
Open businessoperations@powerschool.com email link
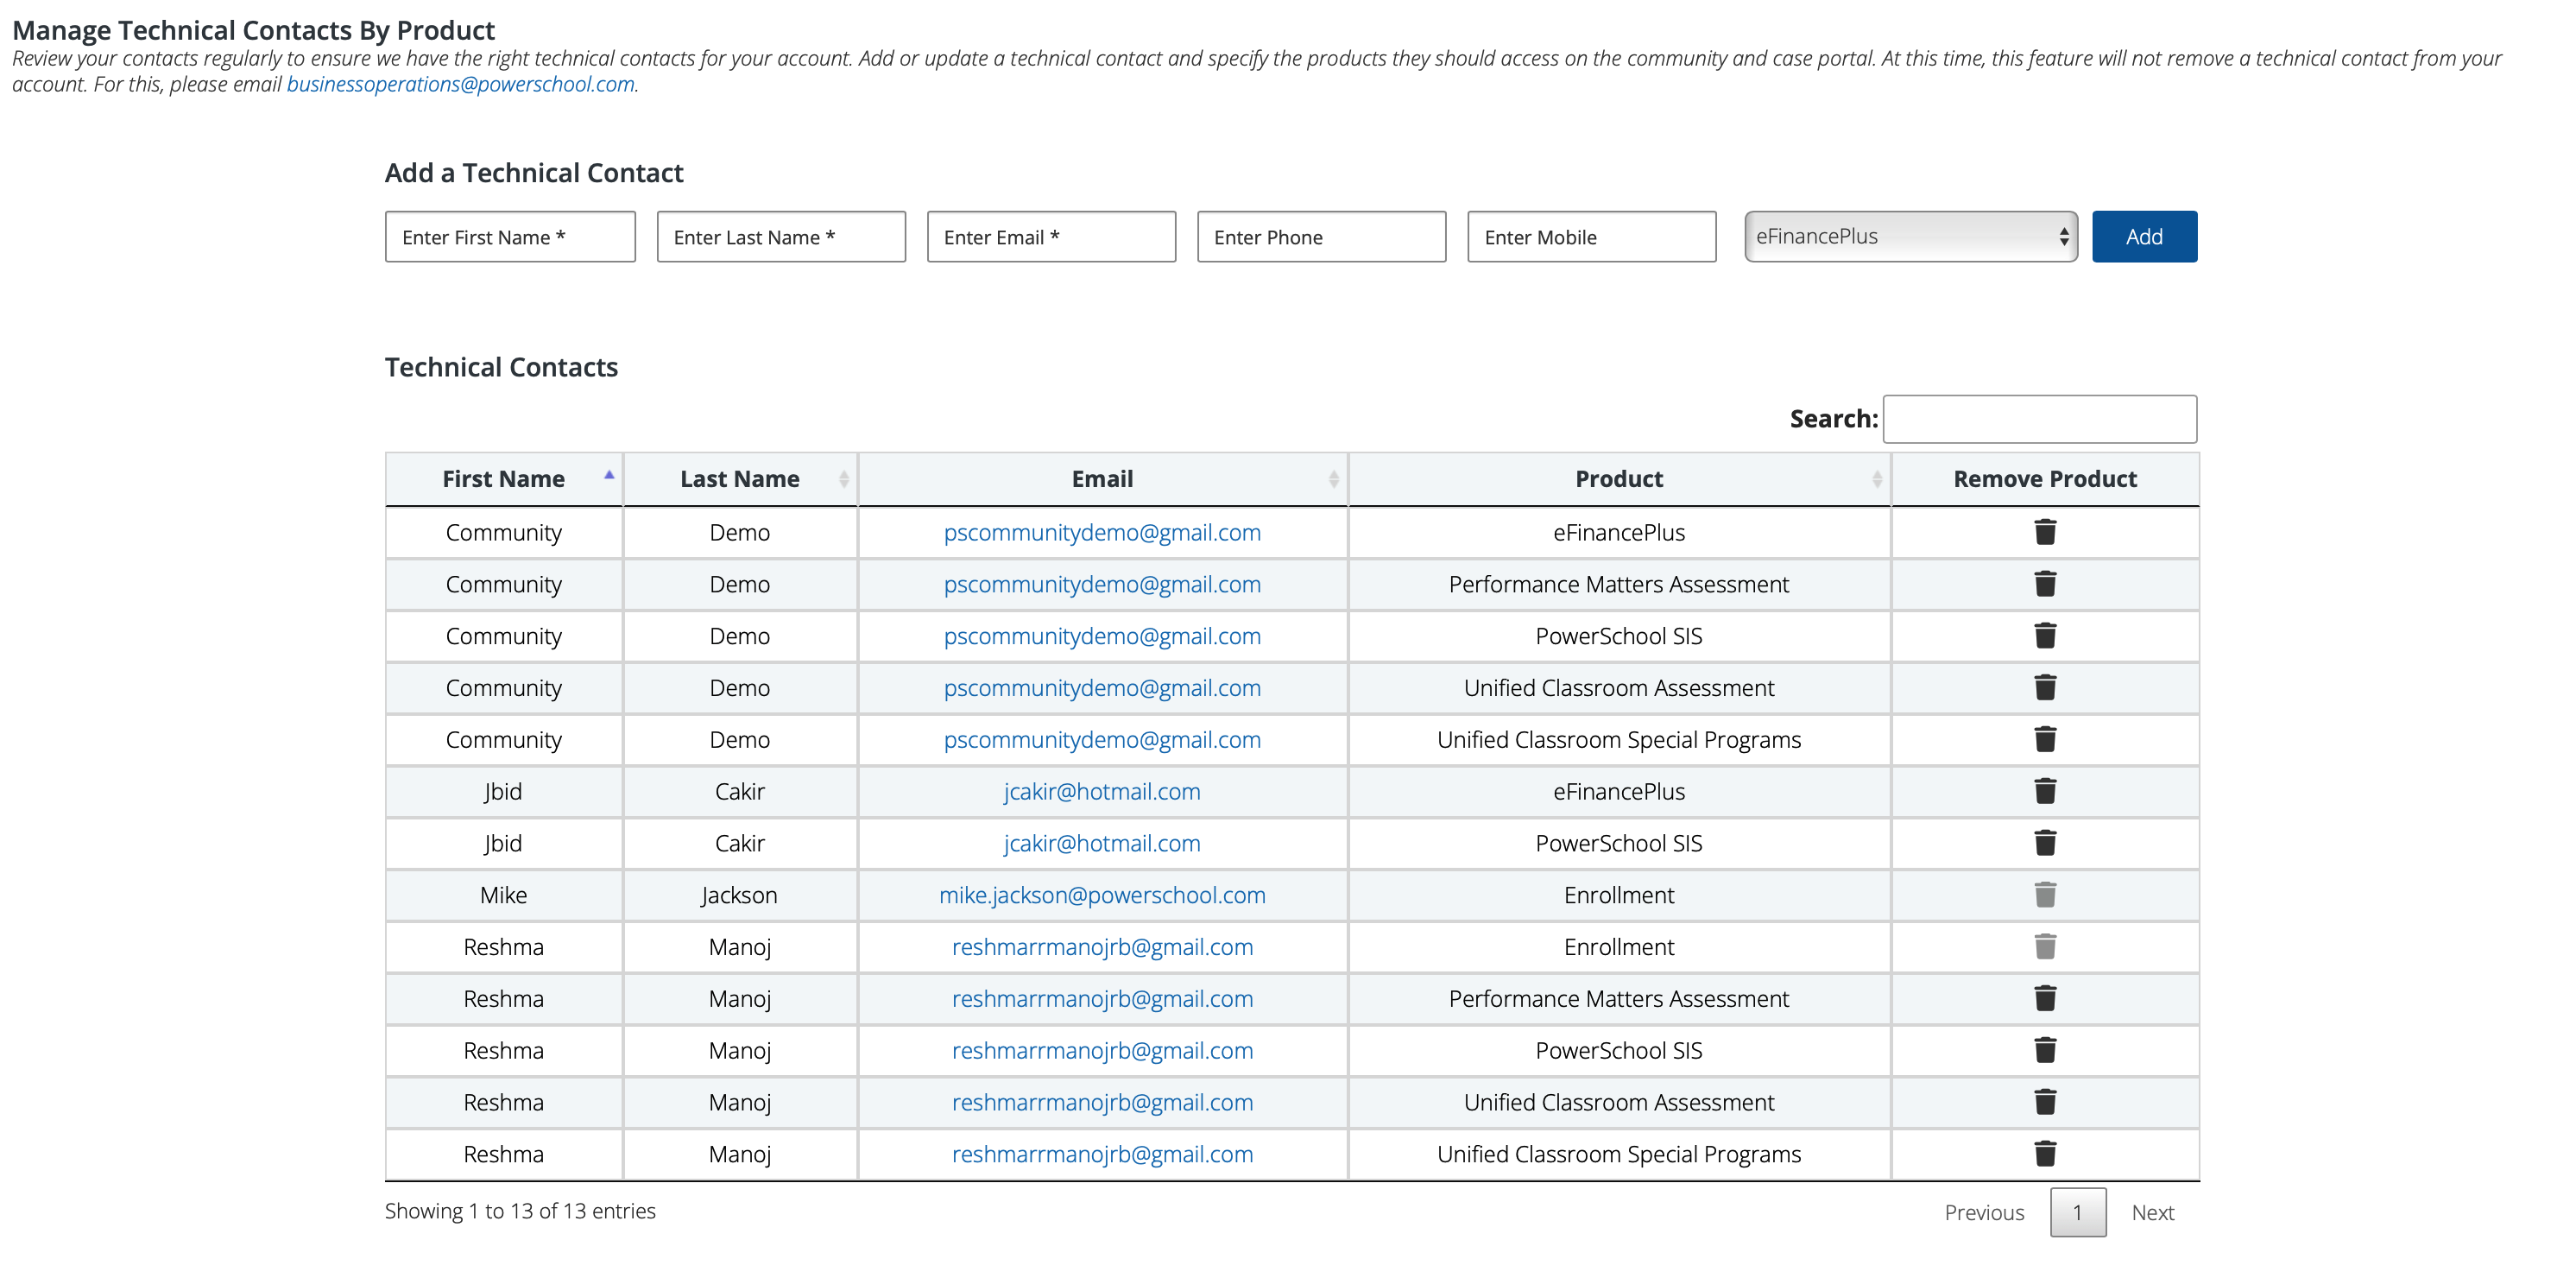460,84
